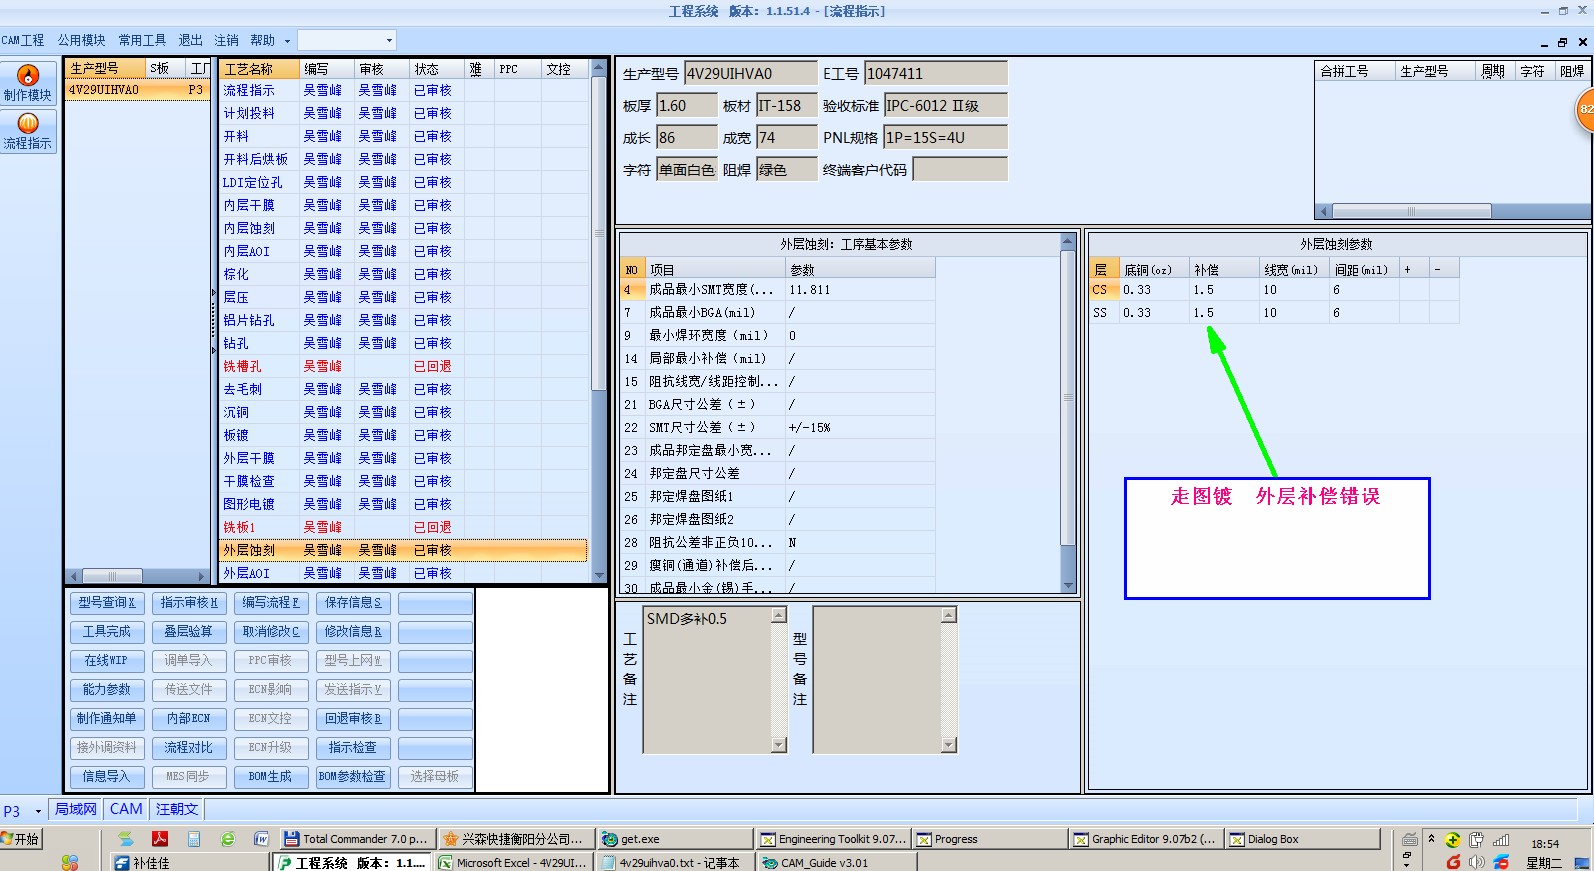Click the volume speaker tray icon
The image size is (1594, 871).
point(1477,862)
